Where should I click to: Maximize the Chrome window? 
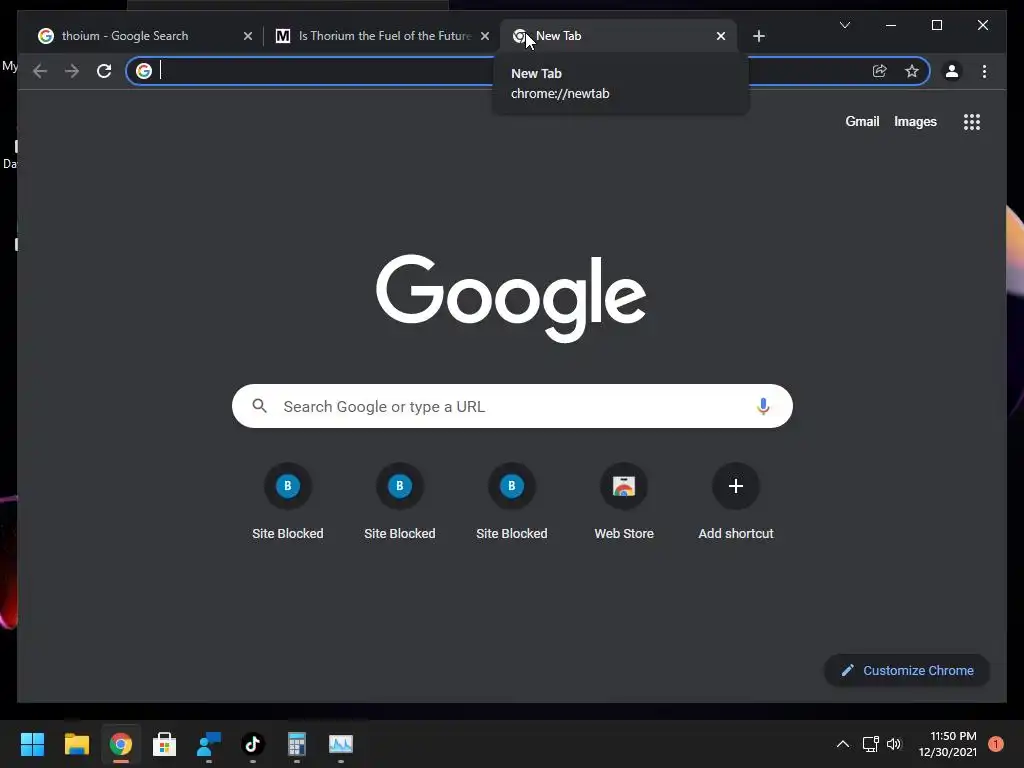(x=936, y=25)
